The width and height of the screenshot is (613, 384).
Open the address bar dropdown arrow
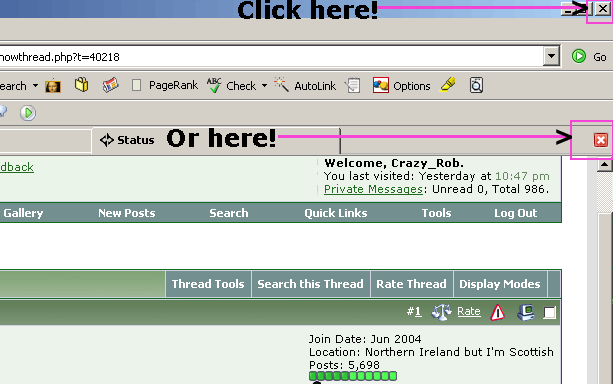pos(551,56)
